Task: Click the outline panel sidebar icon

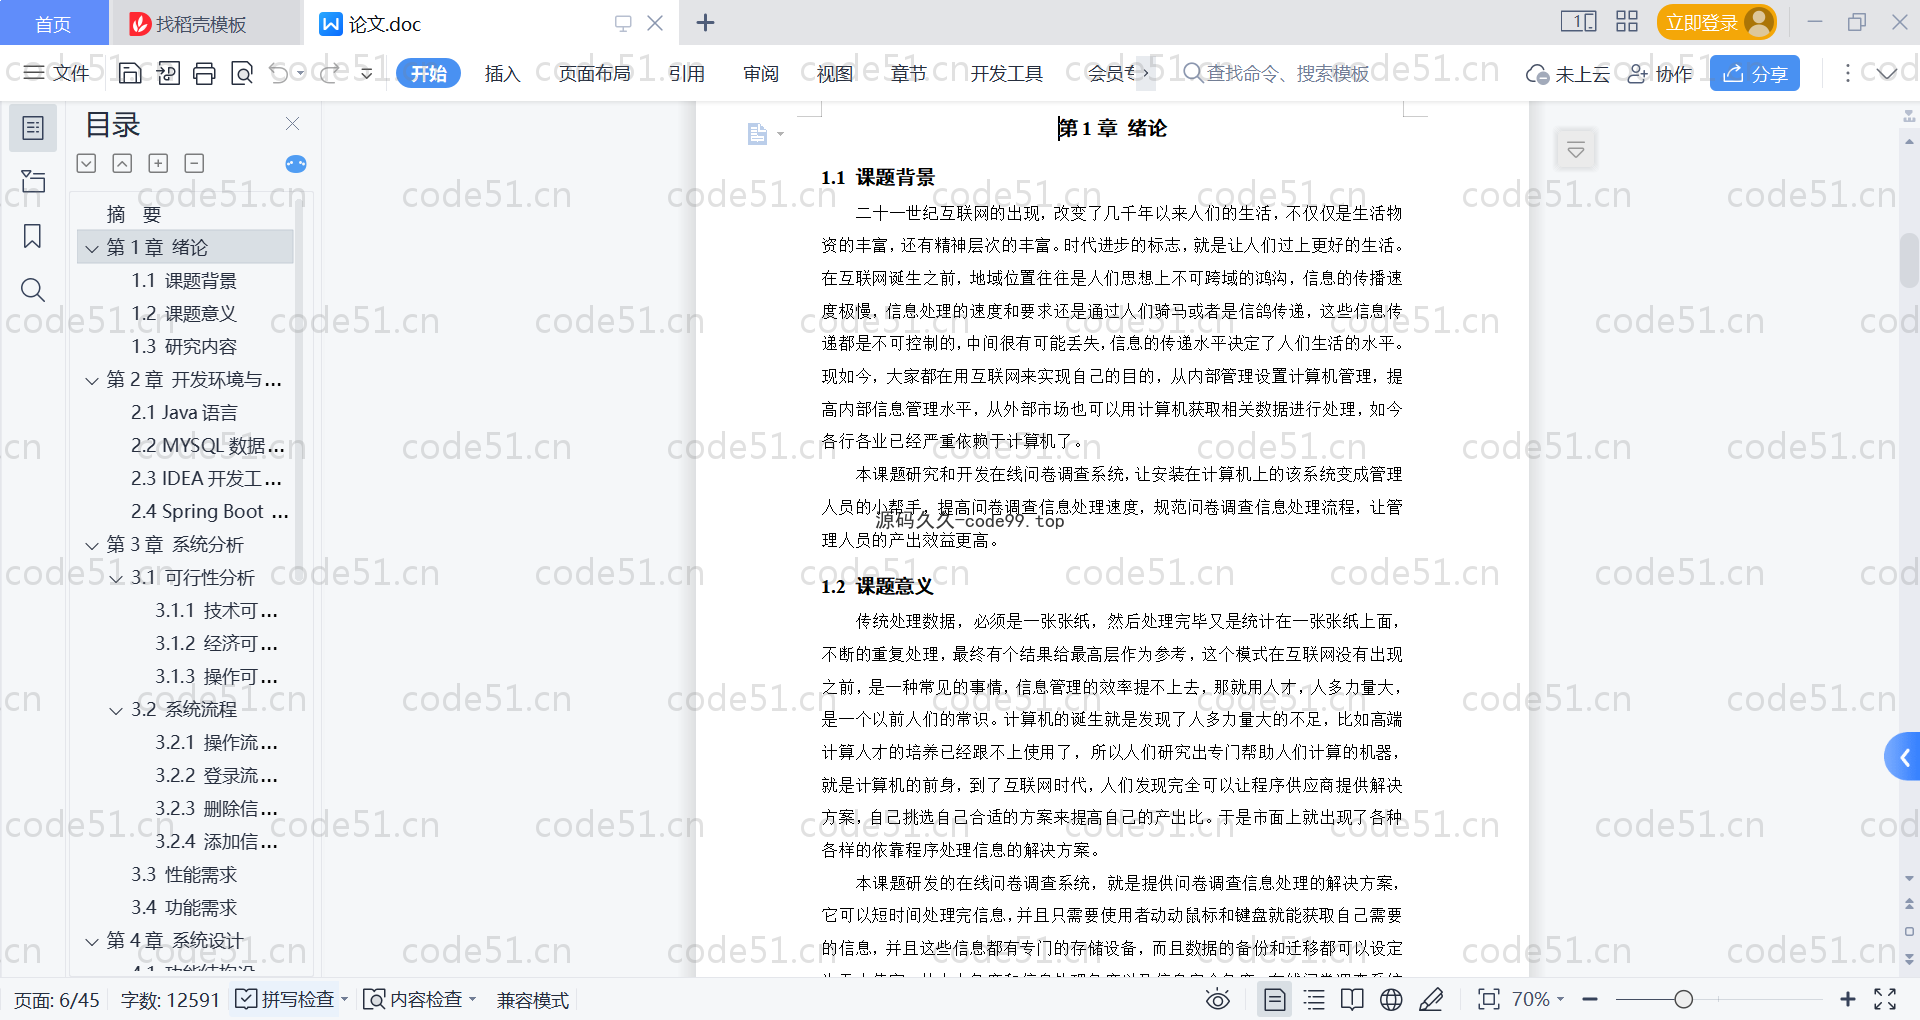Action: point(33,128)
